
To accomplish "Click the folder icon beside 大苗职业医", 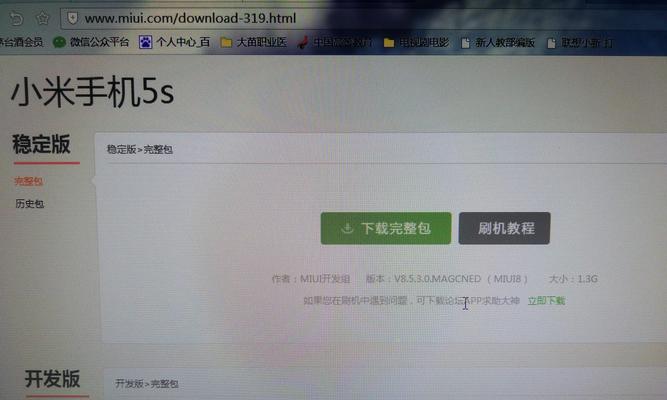I will [226, 42].
